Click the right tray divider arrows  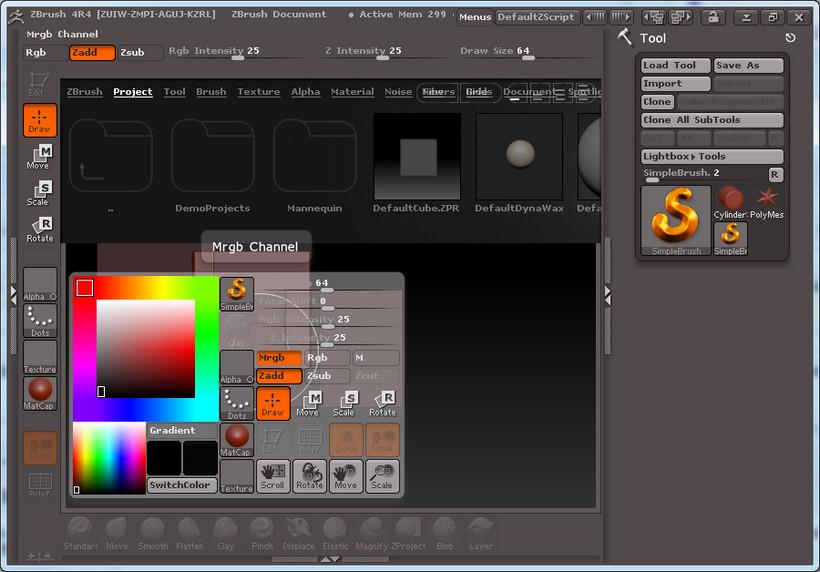coord(607,295)
